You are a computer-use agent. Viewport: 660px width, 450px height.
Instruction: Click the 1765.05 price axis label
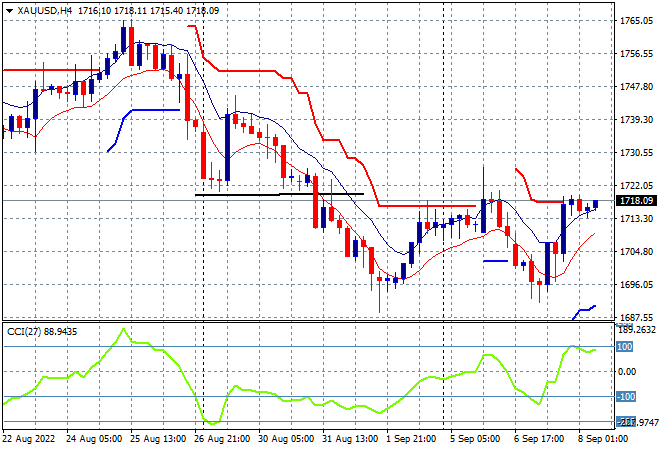[636, 21]
